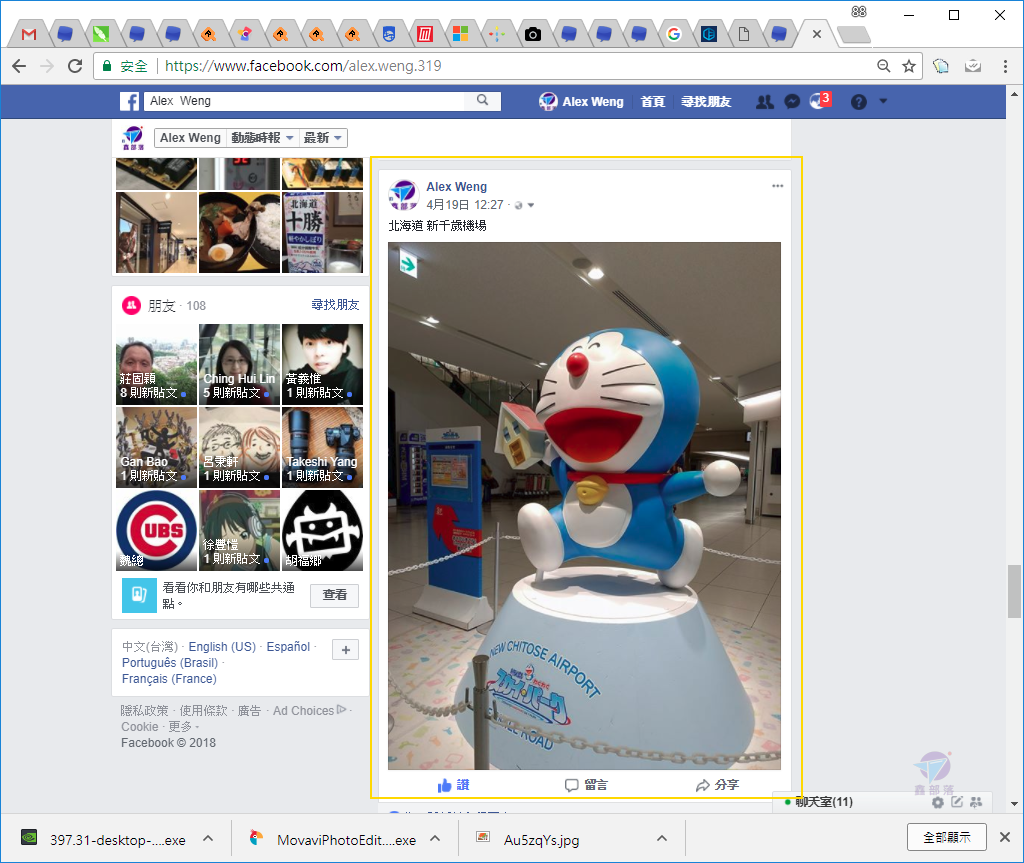Expand options for MovaviPhotoEdit exe download
Image resolution: width=1024 pixels, height=863 pixels.
click(435, 838)
